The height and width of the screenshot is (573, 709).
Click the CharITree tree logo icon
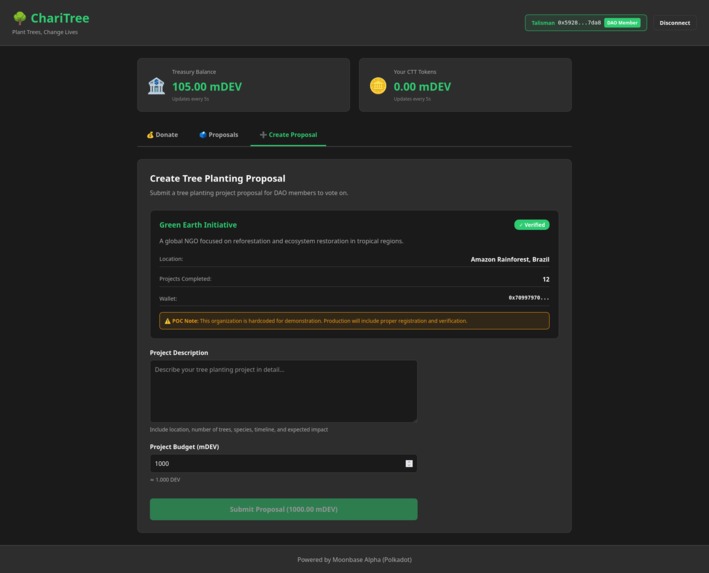[19, 18]
